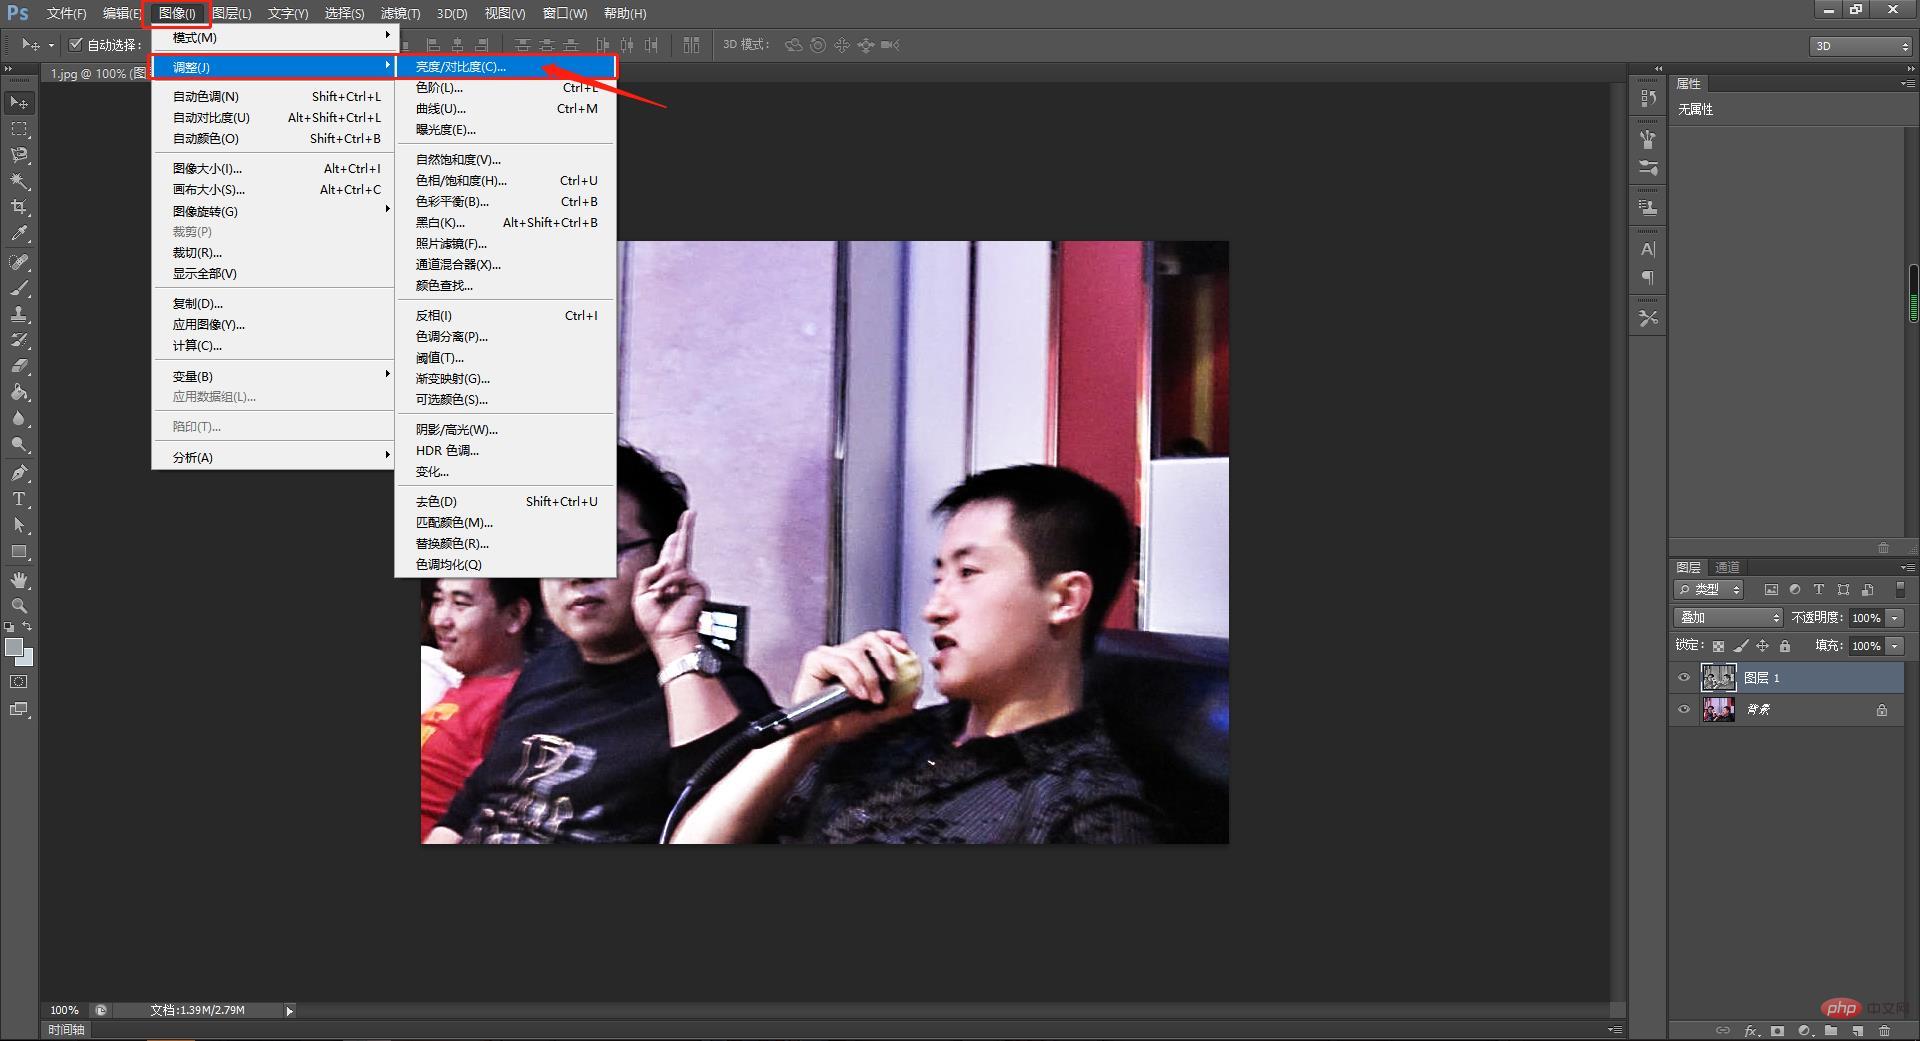
Task: Choose 亮度/对比度(C) menu item
Action: click(506, 67)
